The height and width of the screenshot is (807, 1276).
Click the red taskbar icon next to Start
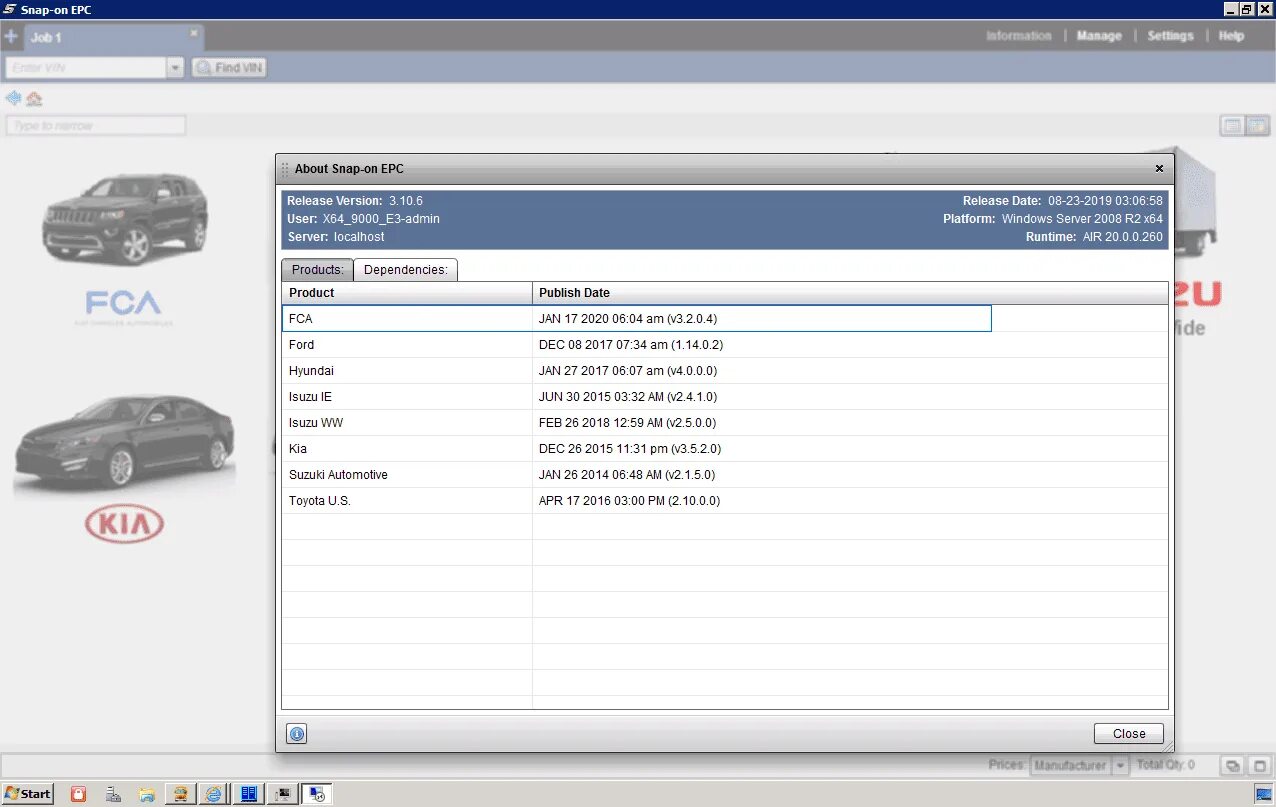(x=79, y=794)
